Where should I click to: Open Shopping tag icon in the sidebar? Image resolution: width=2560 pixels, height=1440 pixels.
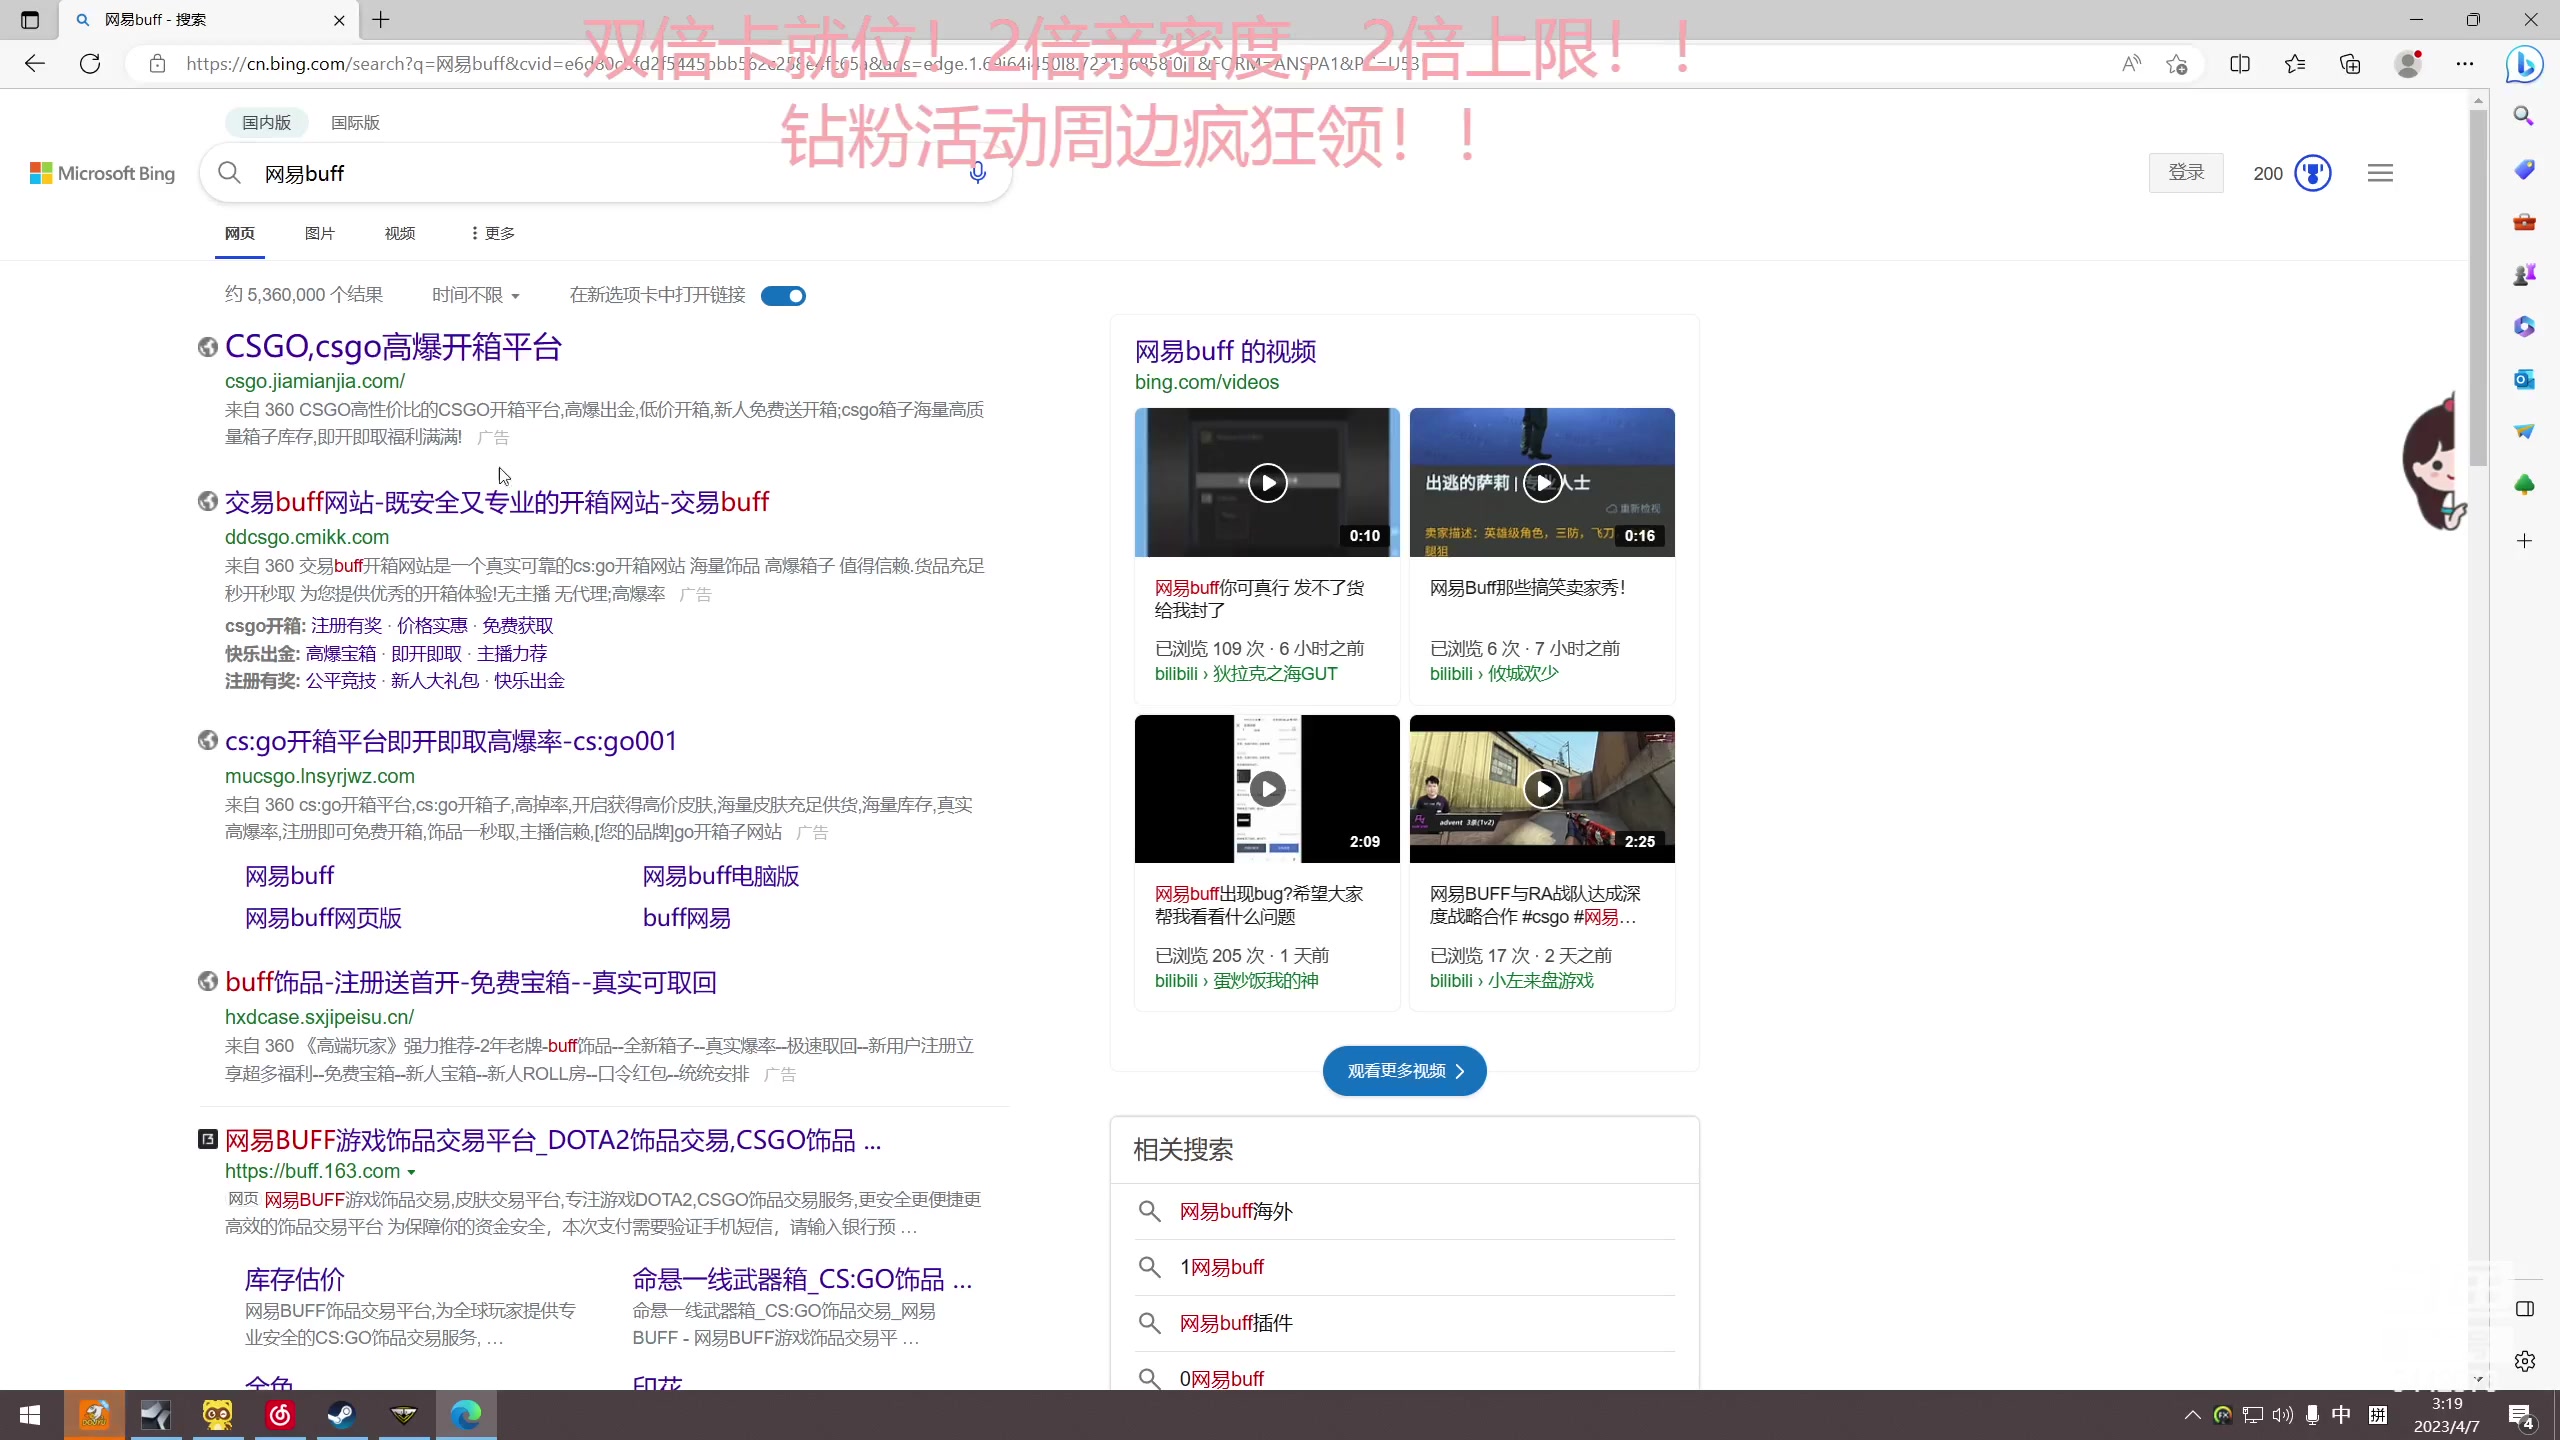point(2524,169)
